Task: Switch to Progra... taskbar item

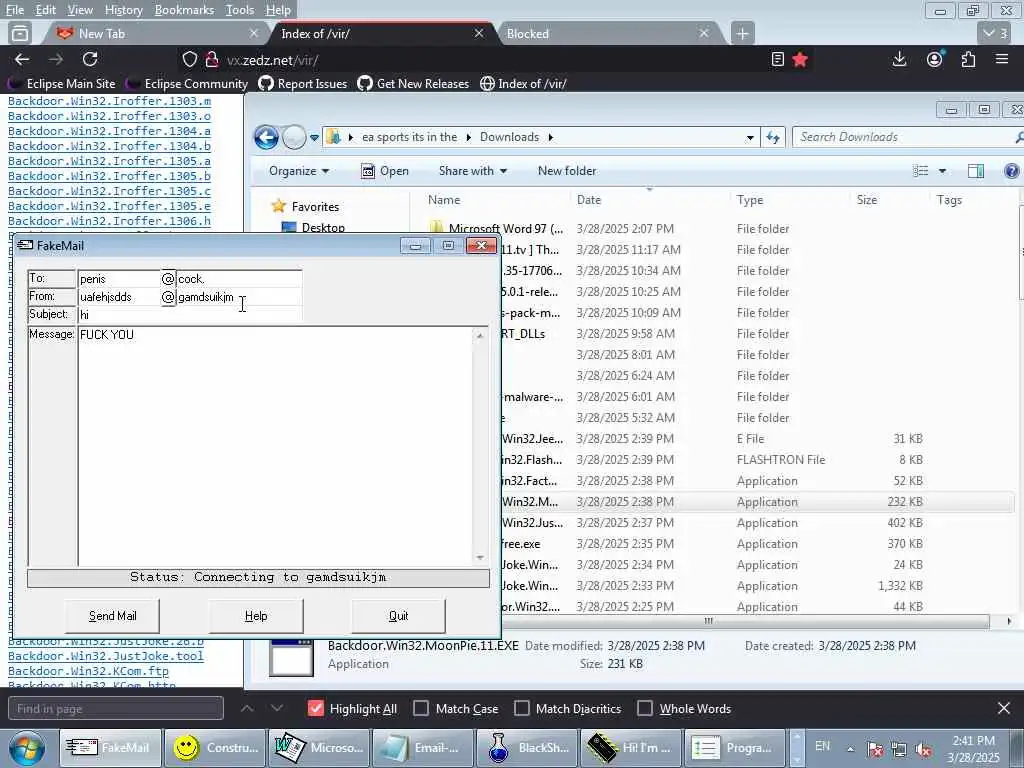Action: click(x=735, y=748)
